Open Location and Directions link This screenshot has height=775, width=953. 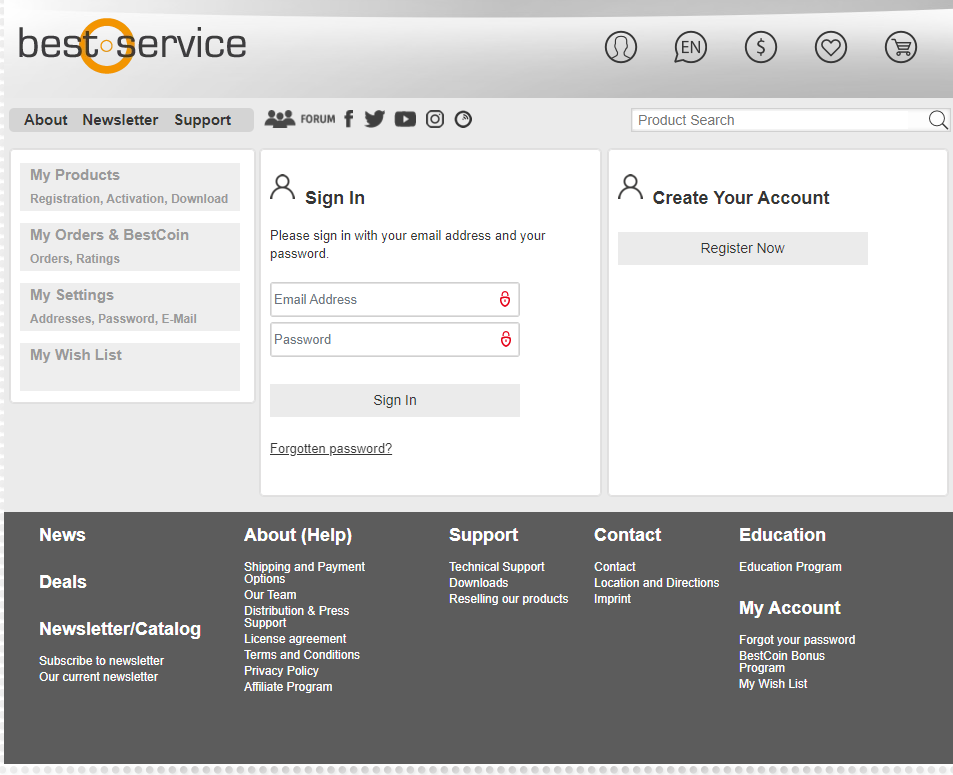pos(656,582)
